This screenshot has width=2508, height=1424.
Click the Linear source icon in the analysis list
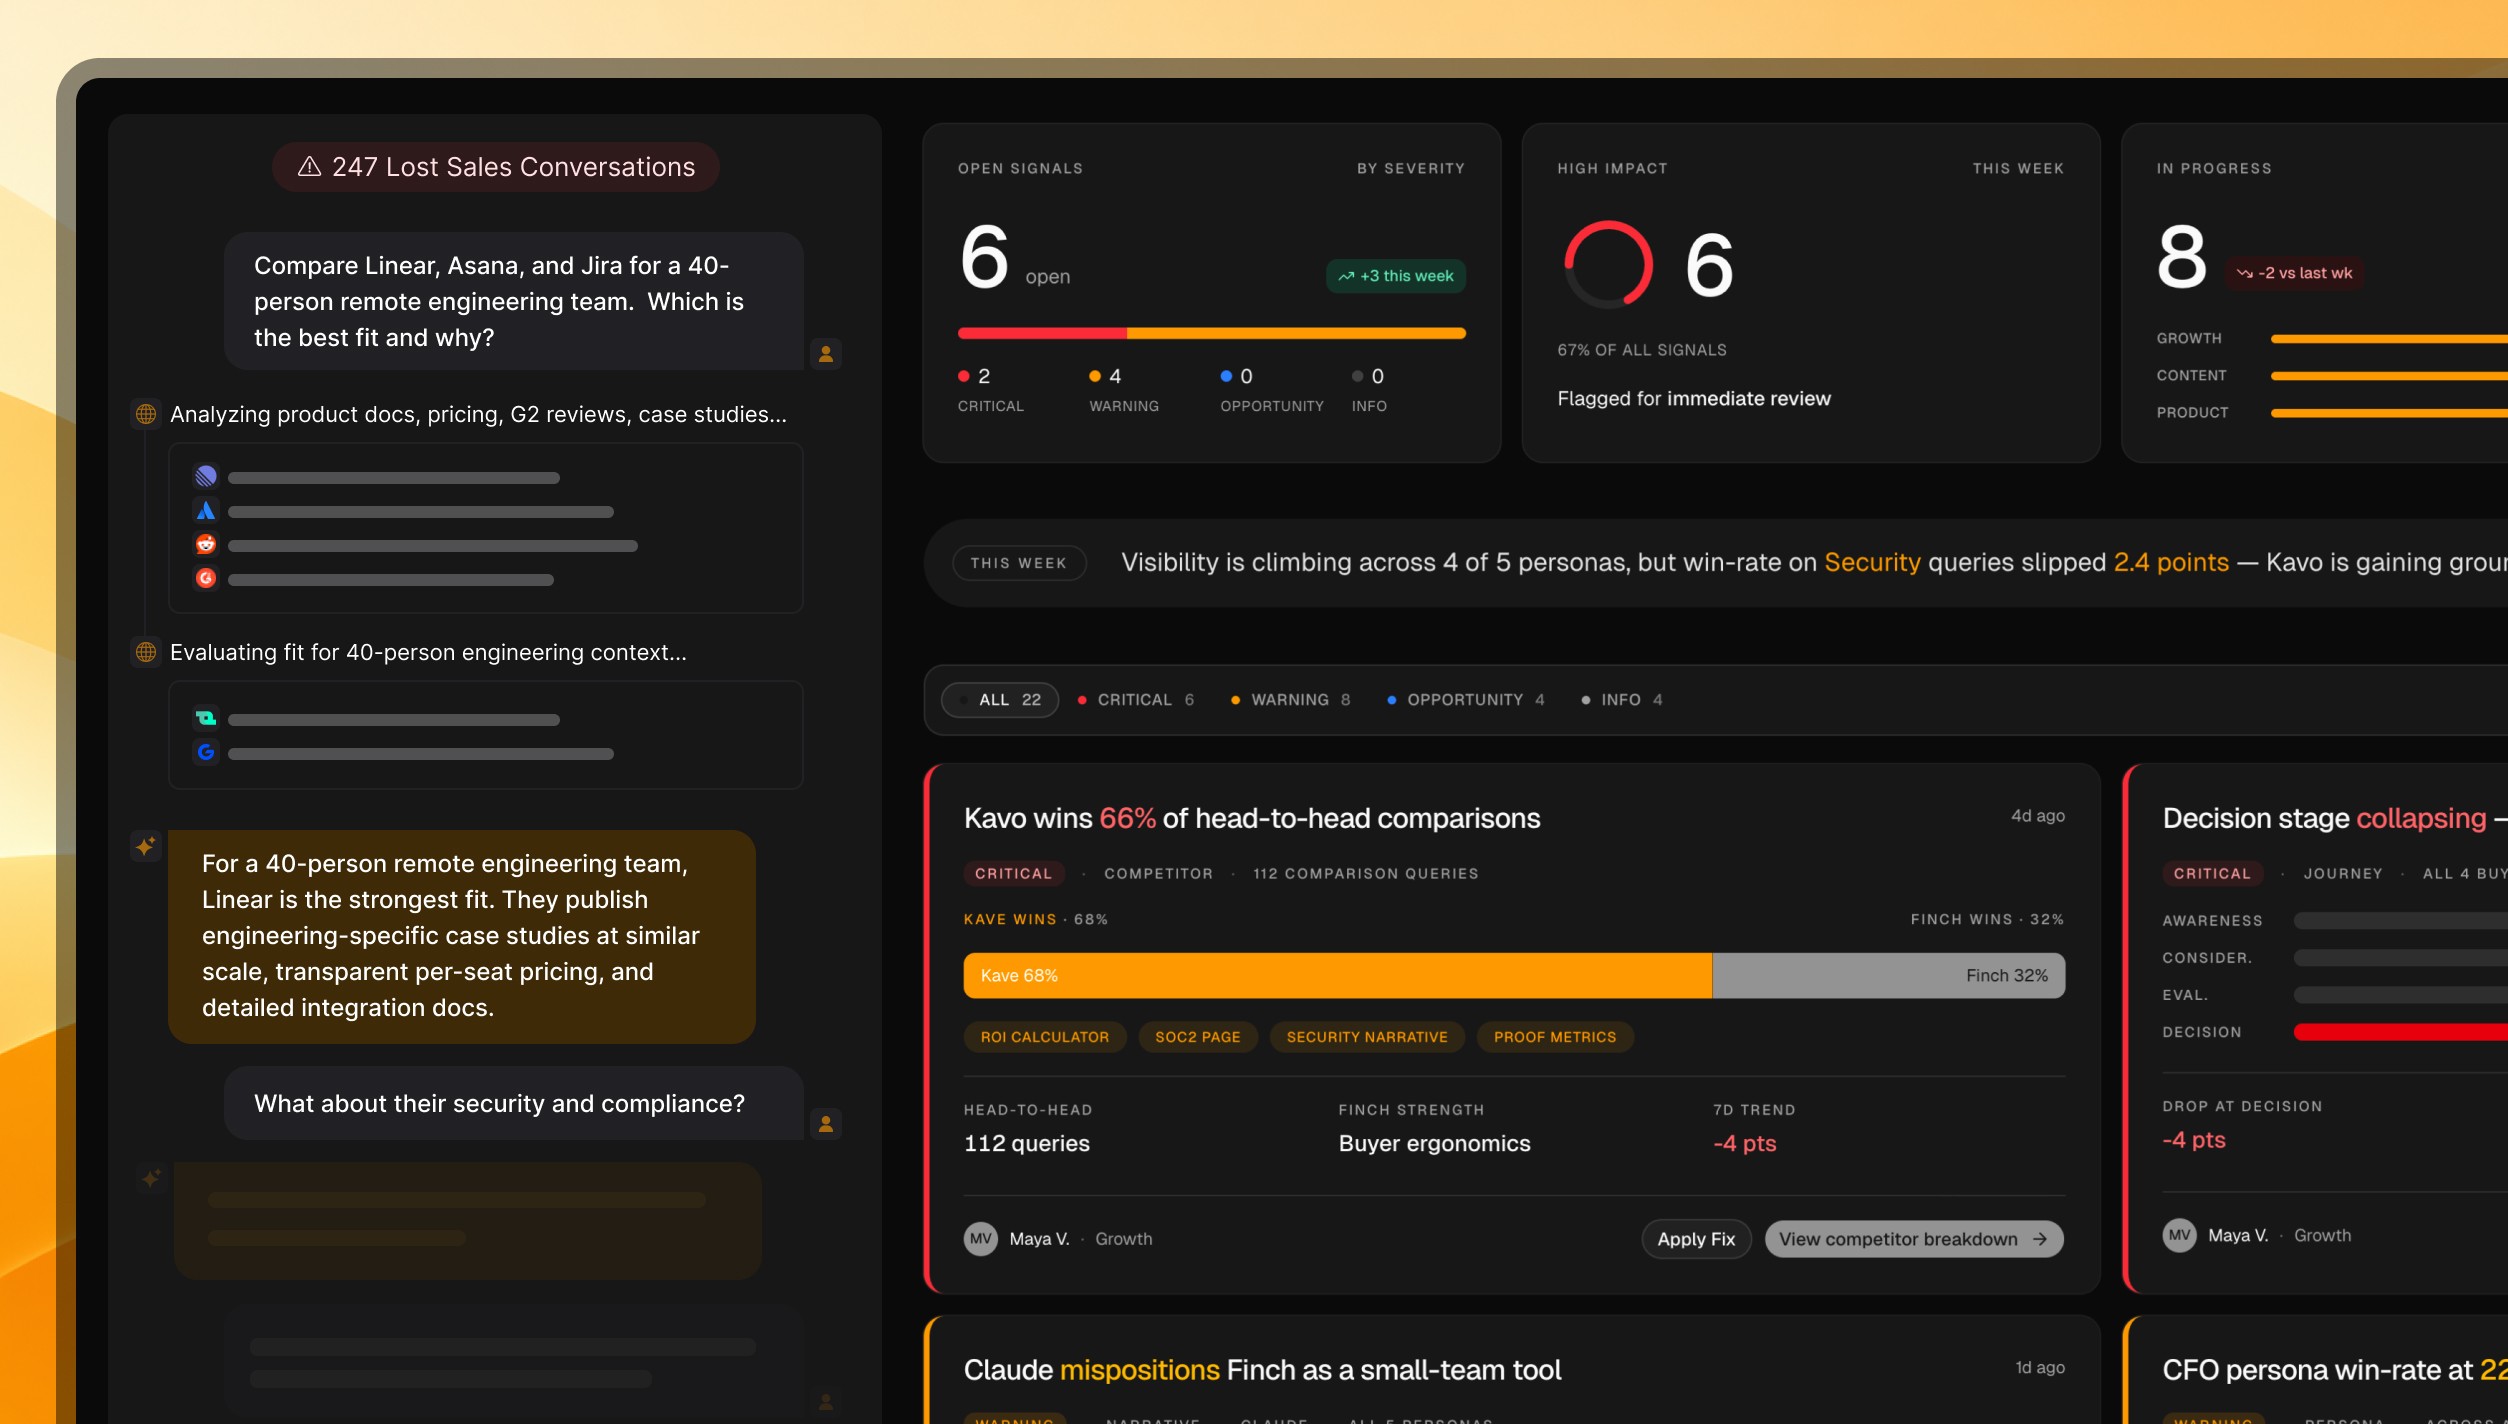point(206,476)
